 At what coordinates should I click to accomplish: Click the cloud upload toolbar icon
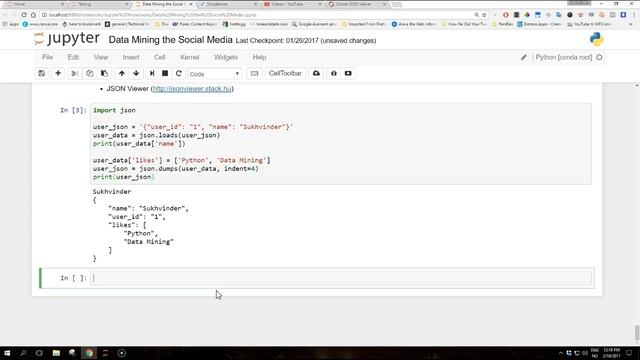coord(316,73)
